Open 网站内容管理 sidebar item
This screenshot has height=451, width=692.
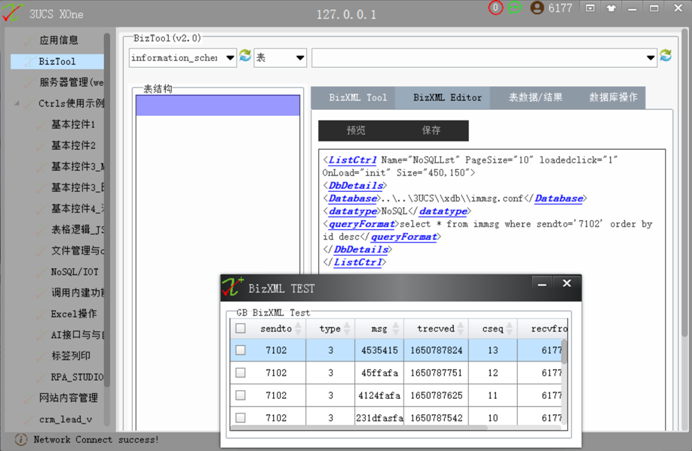(x=68, y=398)
